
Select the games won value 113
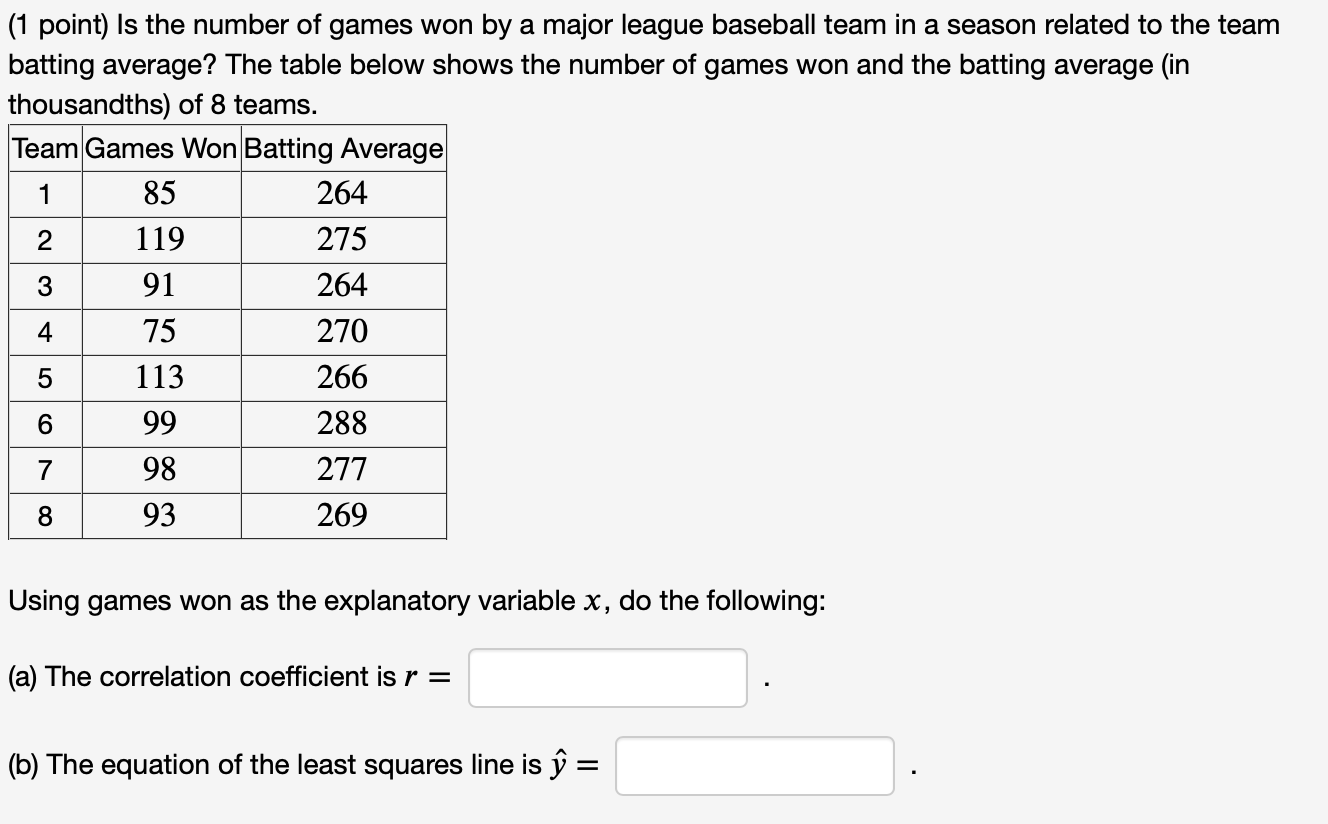tap(159, 377)
